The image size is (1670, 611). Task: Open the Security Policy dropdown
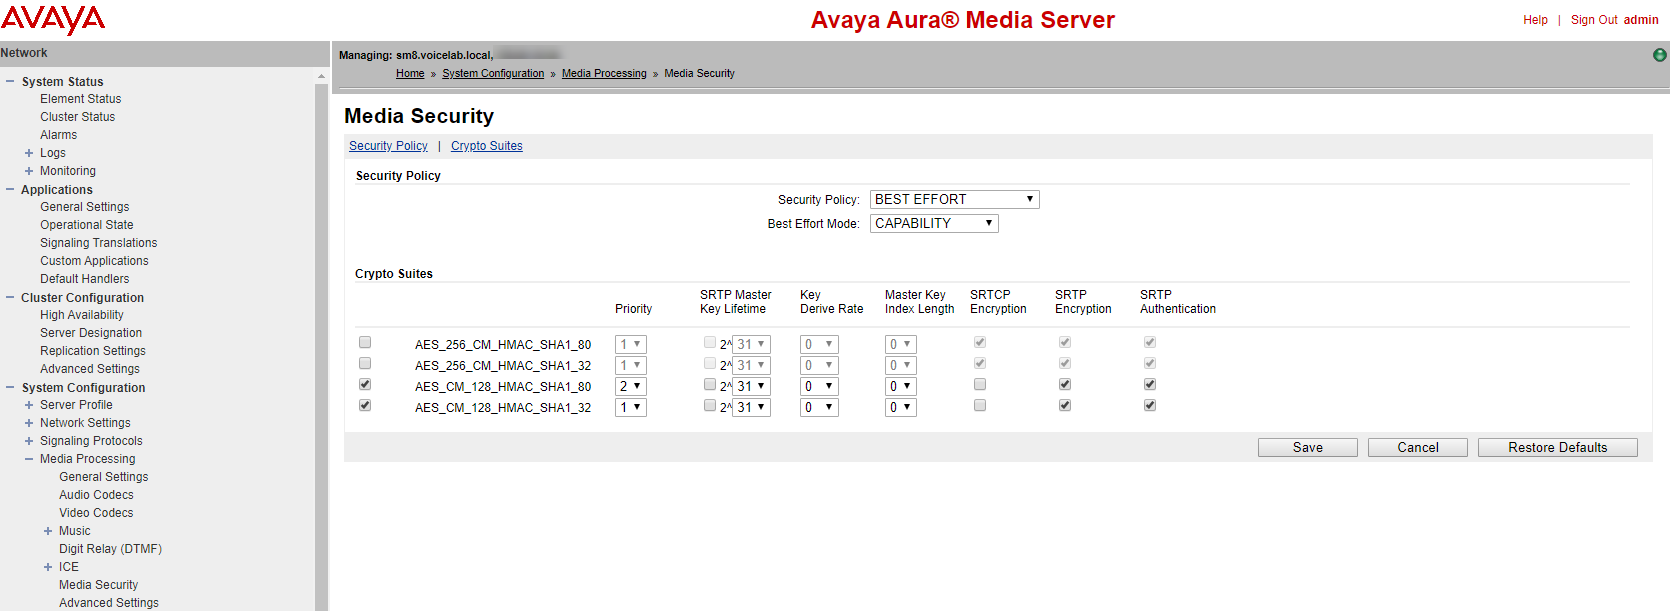955,199
